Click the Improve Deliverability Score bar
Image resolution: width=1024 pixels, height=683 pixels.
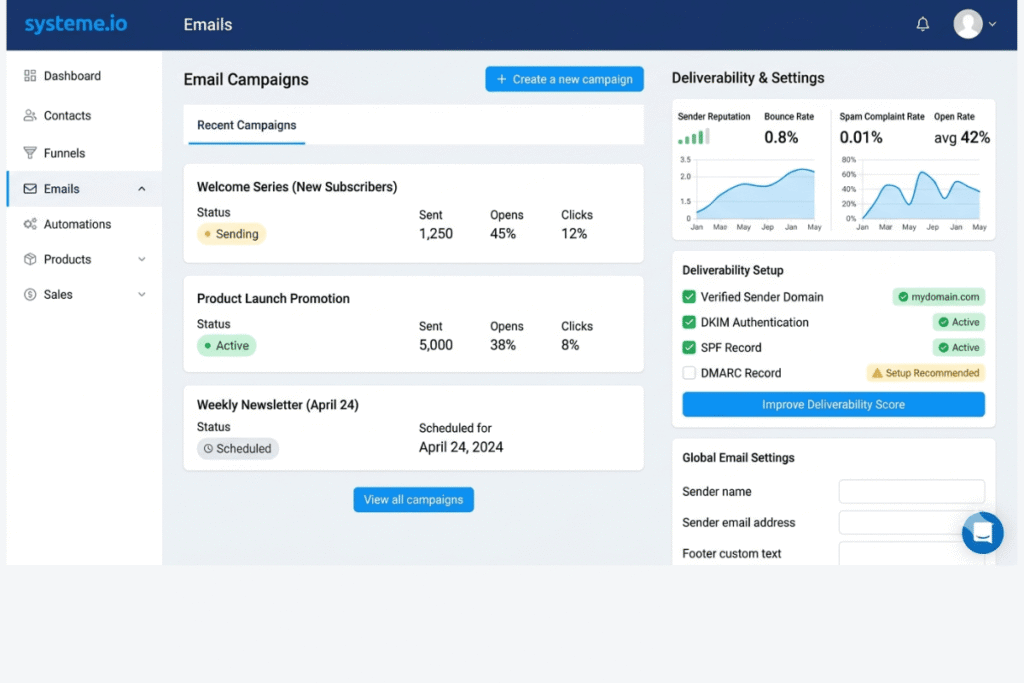pyautogui.click(x=832, y=404)
